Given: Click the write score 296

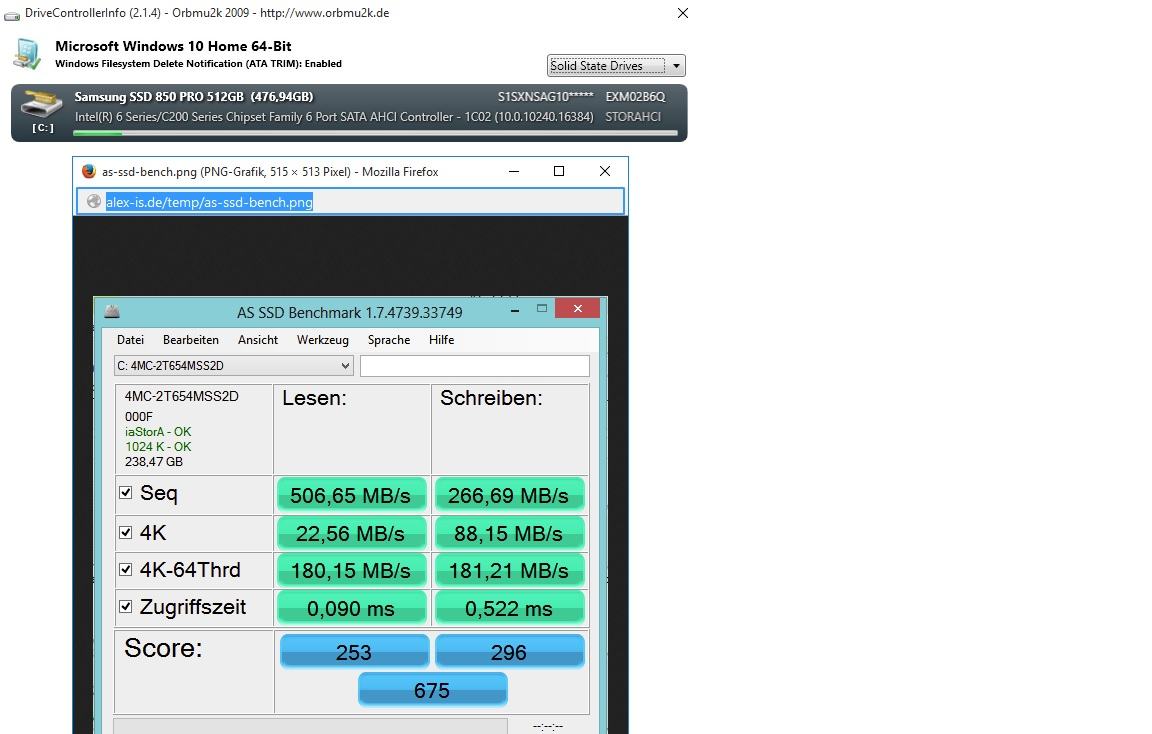Looking at the screenshot, I should tap(509, 652).
